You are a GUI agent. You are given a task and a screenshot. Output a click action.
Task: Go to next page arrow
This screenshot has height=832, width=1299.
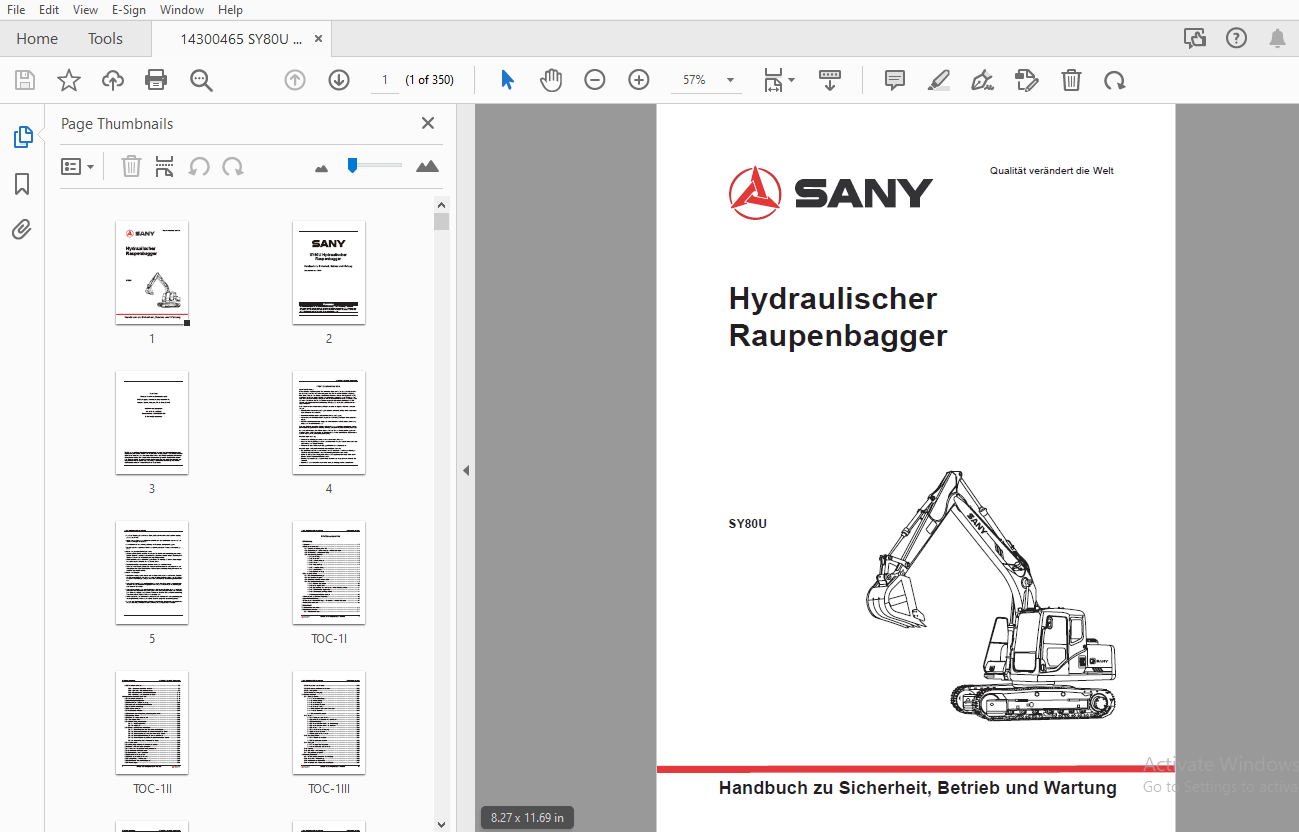pyautogui.click(x=339, y=80)
